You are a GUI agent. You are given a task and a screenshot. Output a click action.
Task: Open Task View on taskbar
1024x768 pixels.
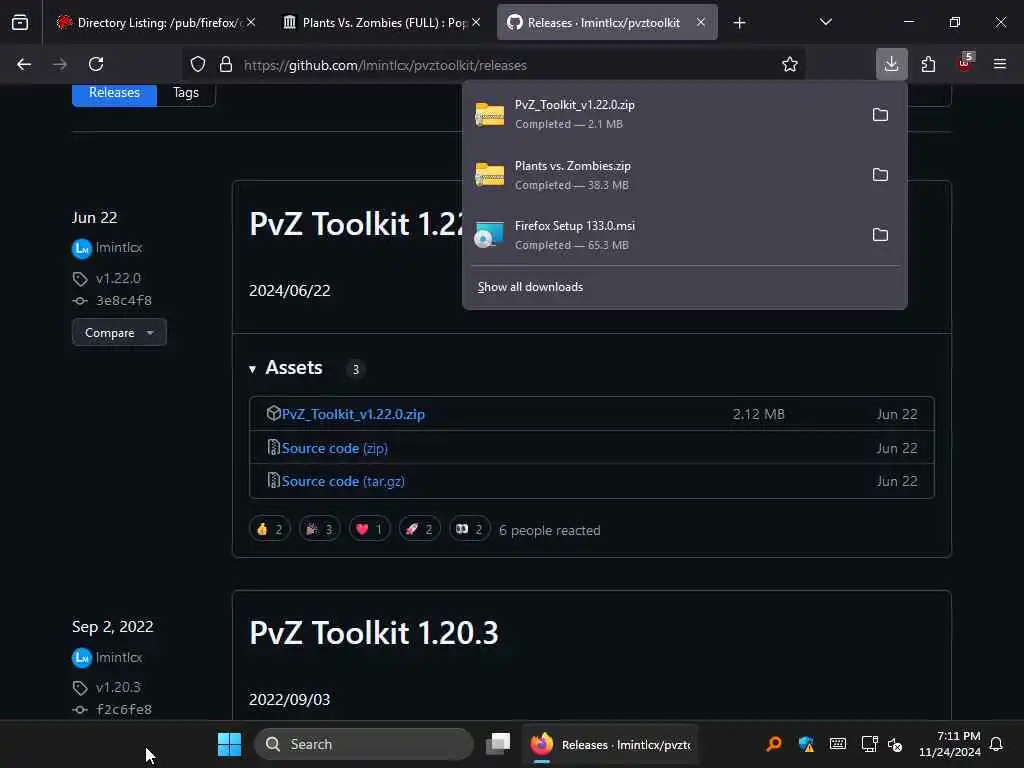(x=498, y=744)
